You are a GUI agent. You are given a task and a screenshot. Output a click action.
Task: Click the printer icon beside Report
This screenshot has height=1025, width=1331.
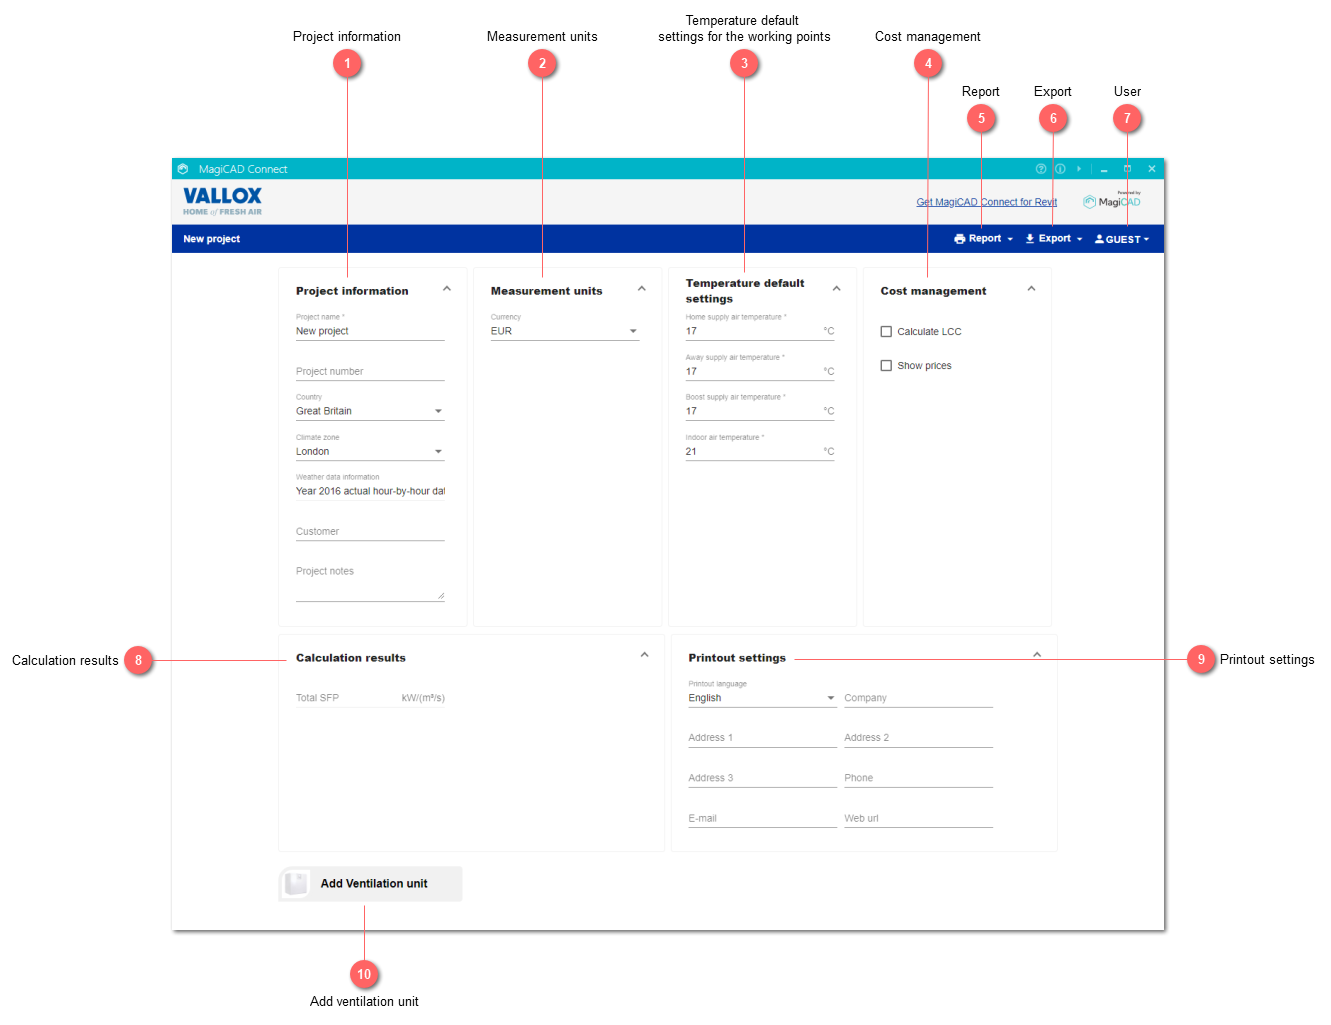tap(959, 239)
